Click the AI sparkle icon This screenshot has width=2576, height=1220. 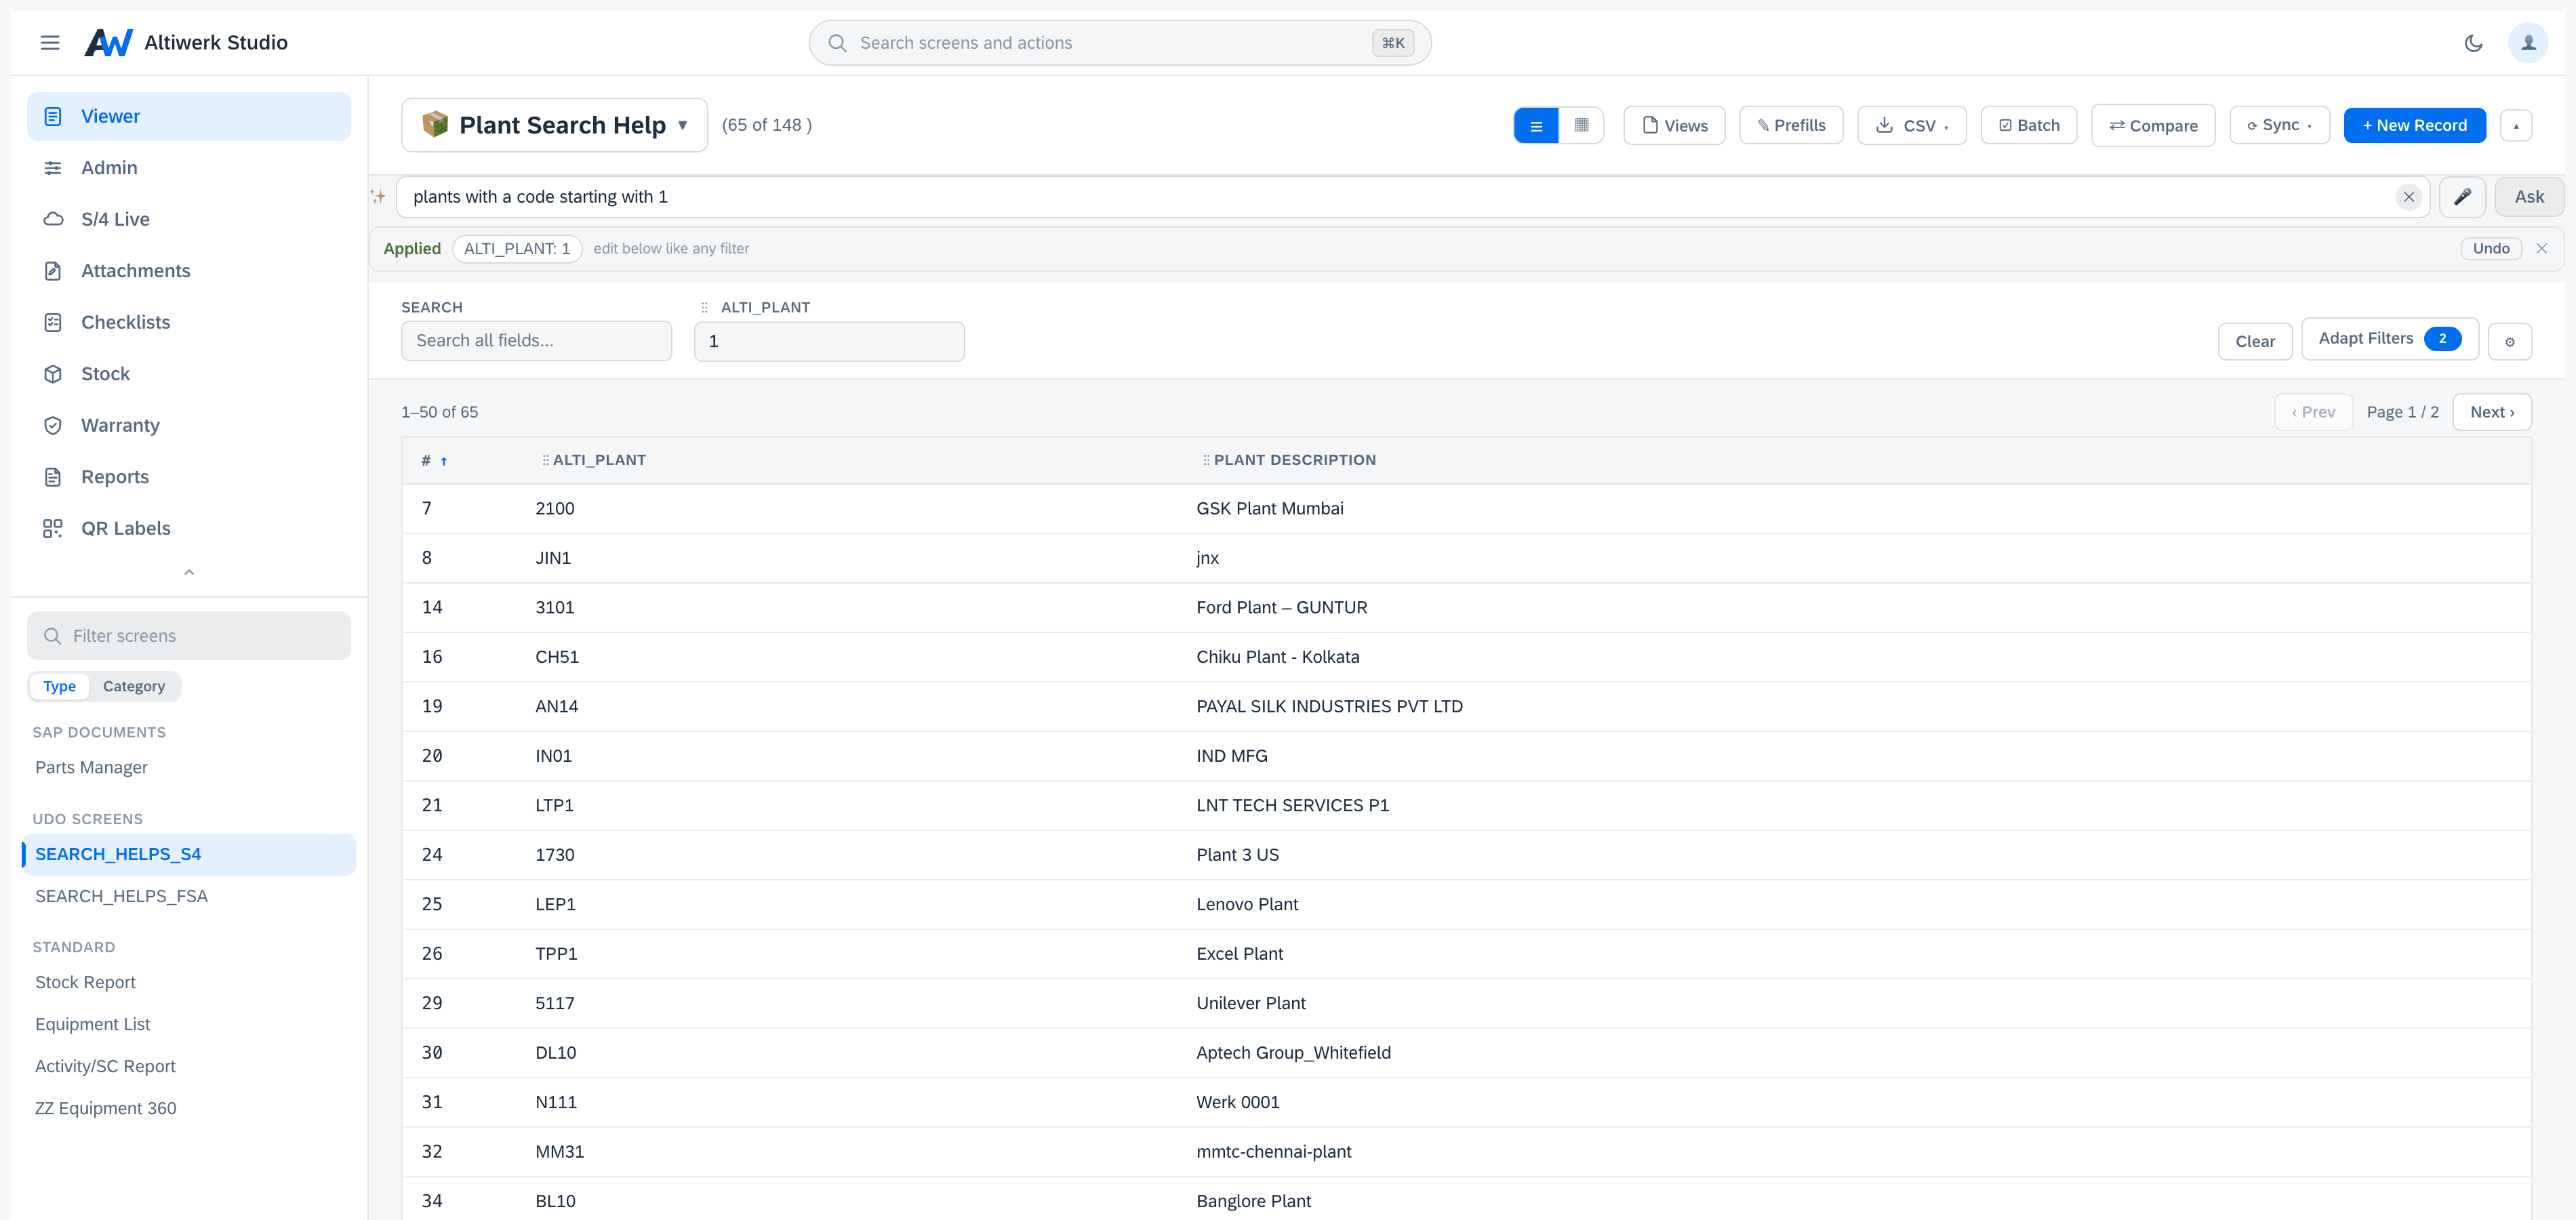379,197
